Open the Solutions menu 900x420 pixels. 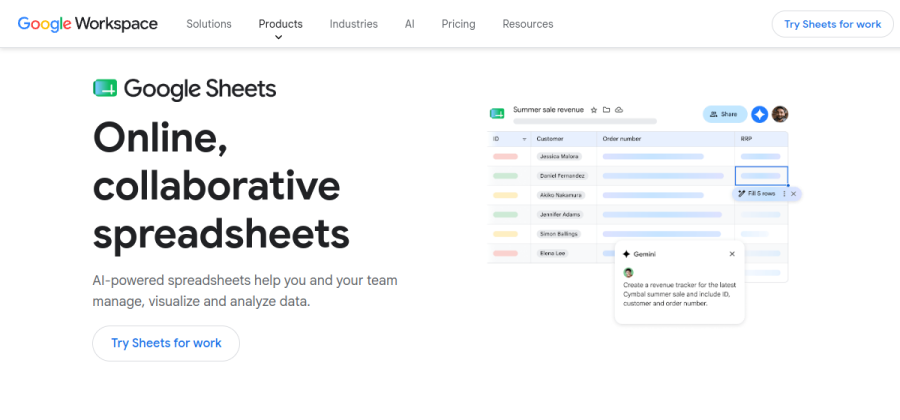[x=209, y=24]
